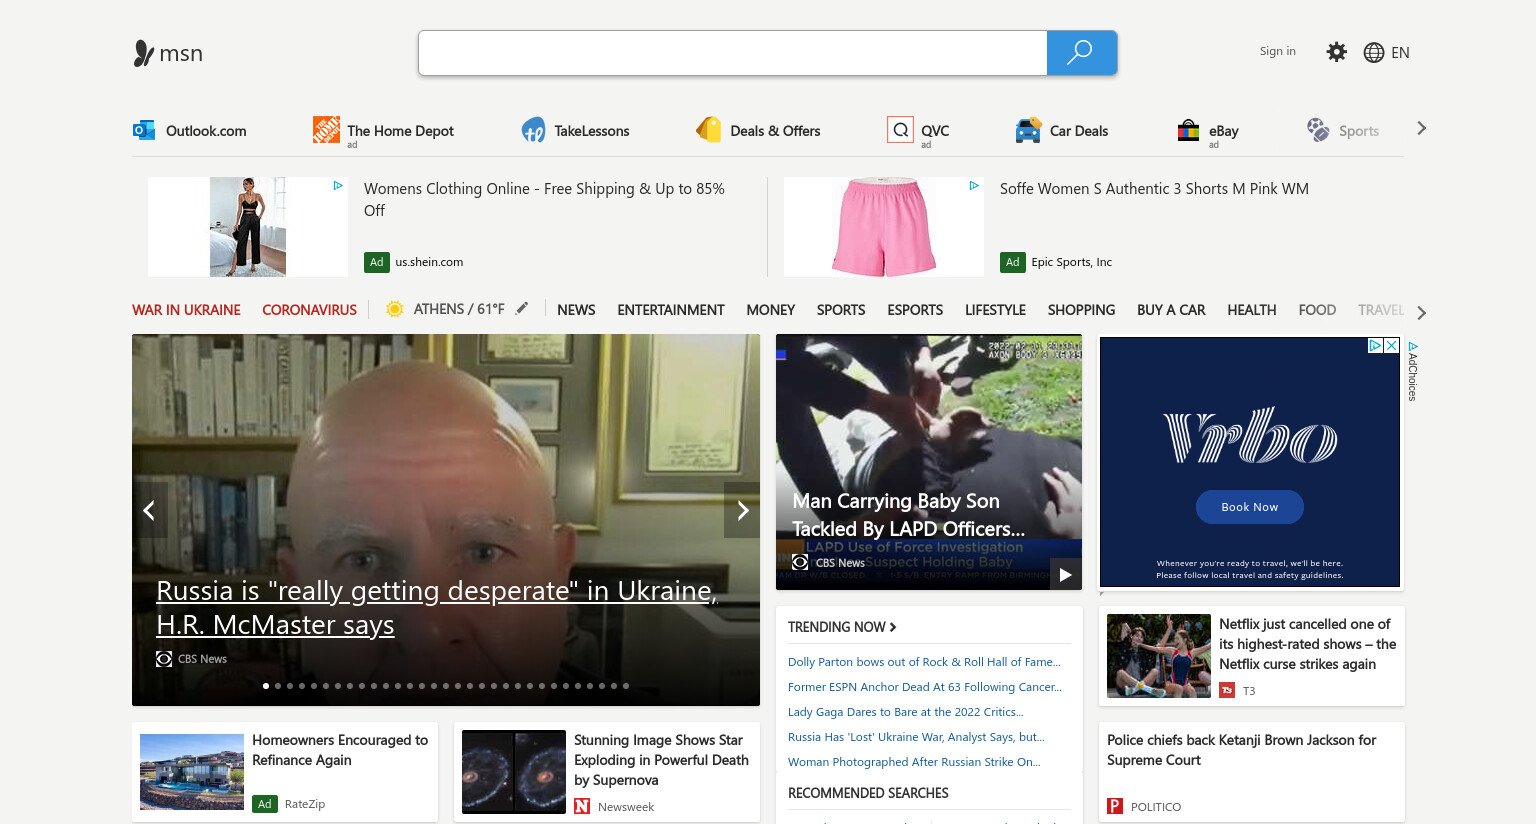Select the HEALTH category
The height and width of the screenshot is (824, 1536).
[x=1252, y=310]
